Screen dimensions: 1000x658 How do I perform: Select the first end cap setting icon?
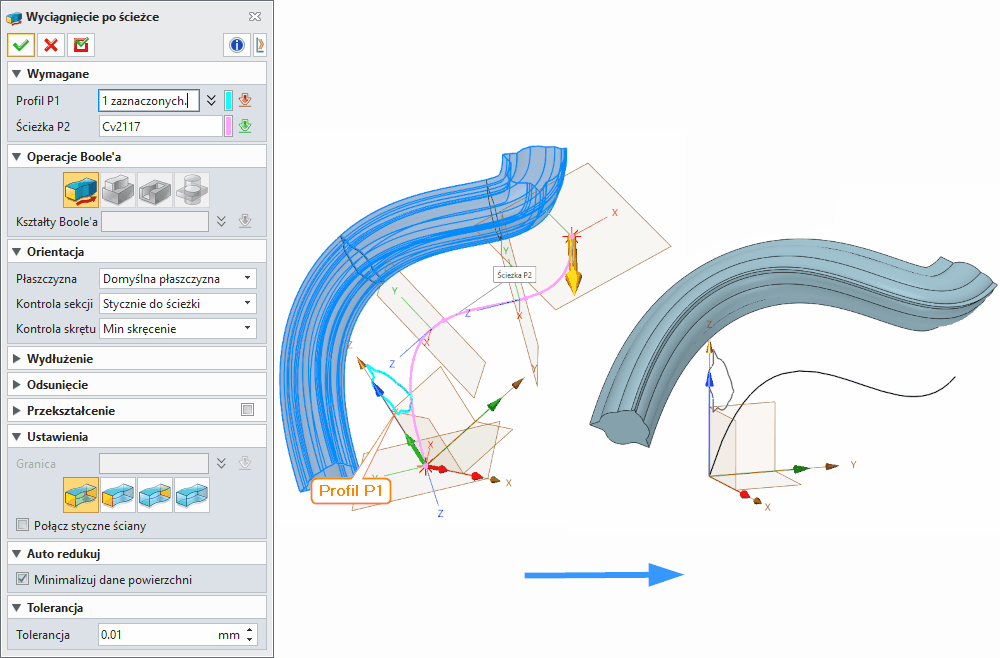[x=80, y=495]
